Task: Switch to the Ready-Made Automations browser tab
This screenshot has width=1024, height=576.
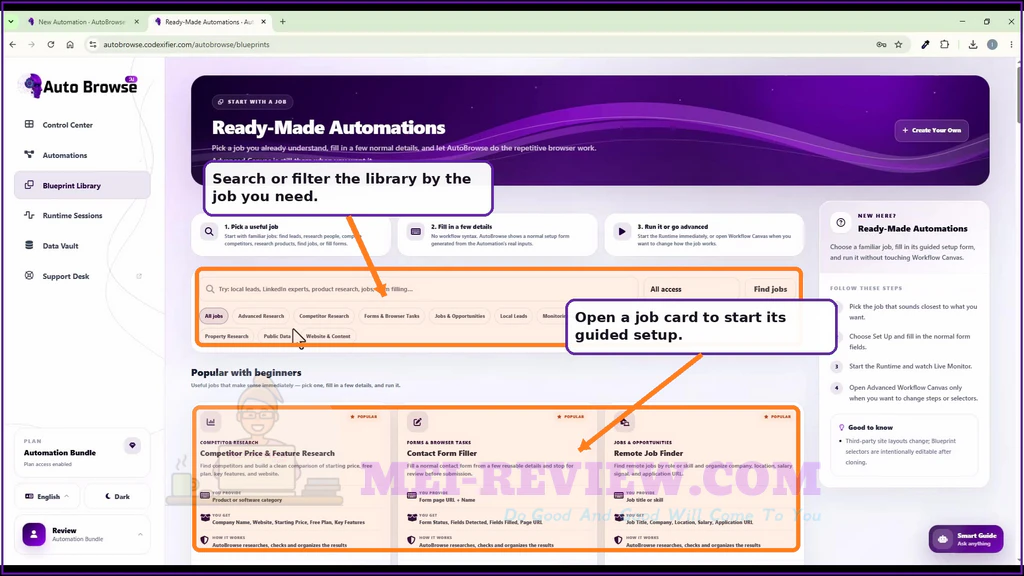Action: 209,22
